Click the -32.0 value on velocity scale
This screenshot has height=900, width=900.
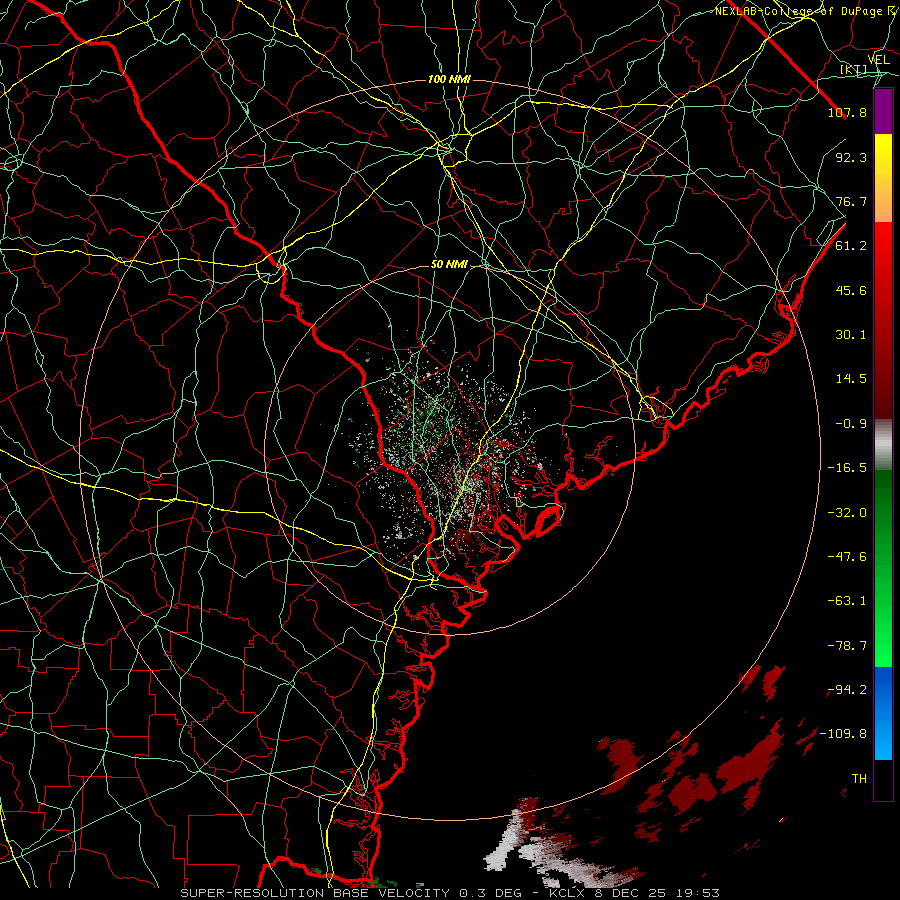[x=847, y=513]
